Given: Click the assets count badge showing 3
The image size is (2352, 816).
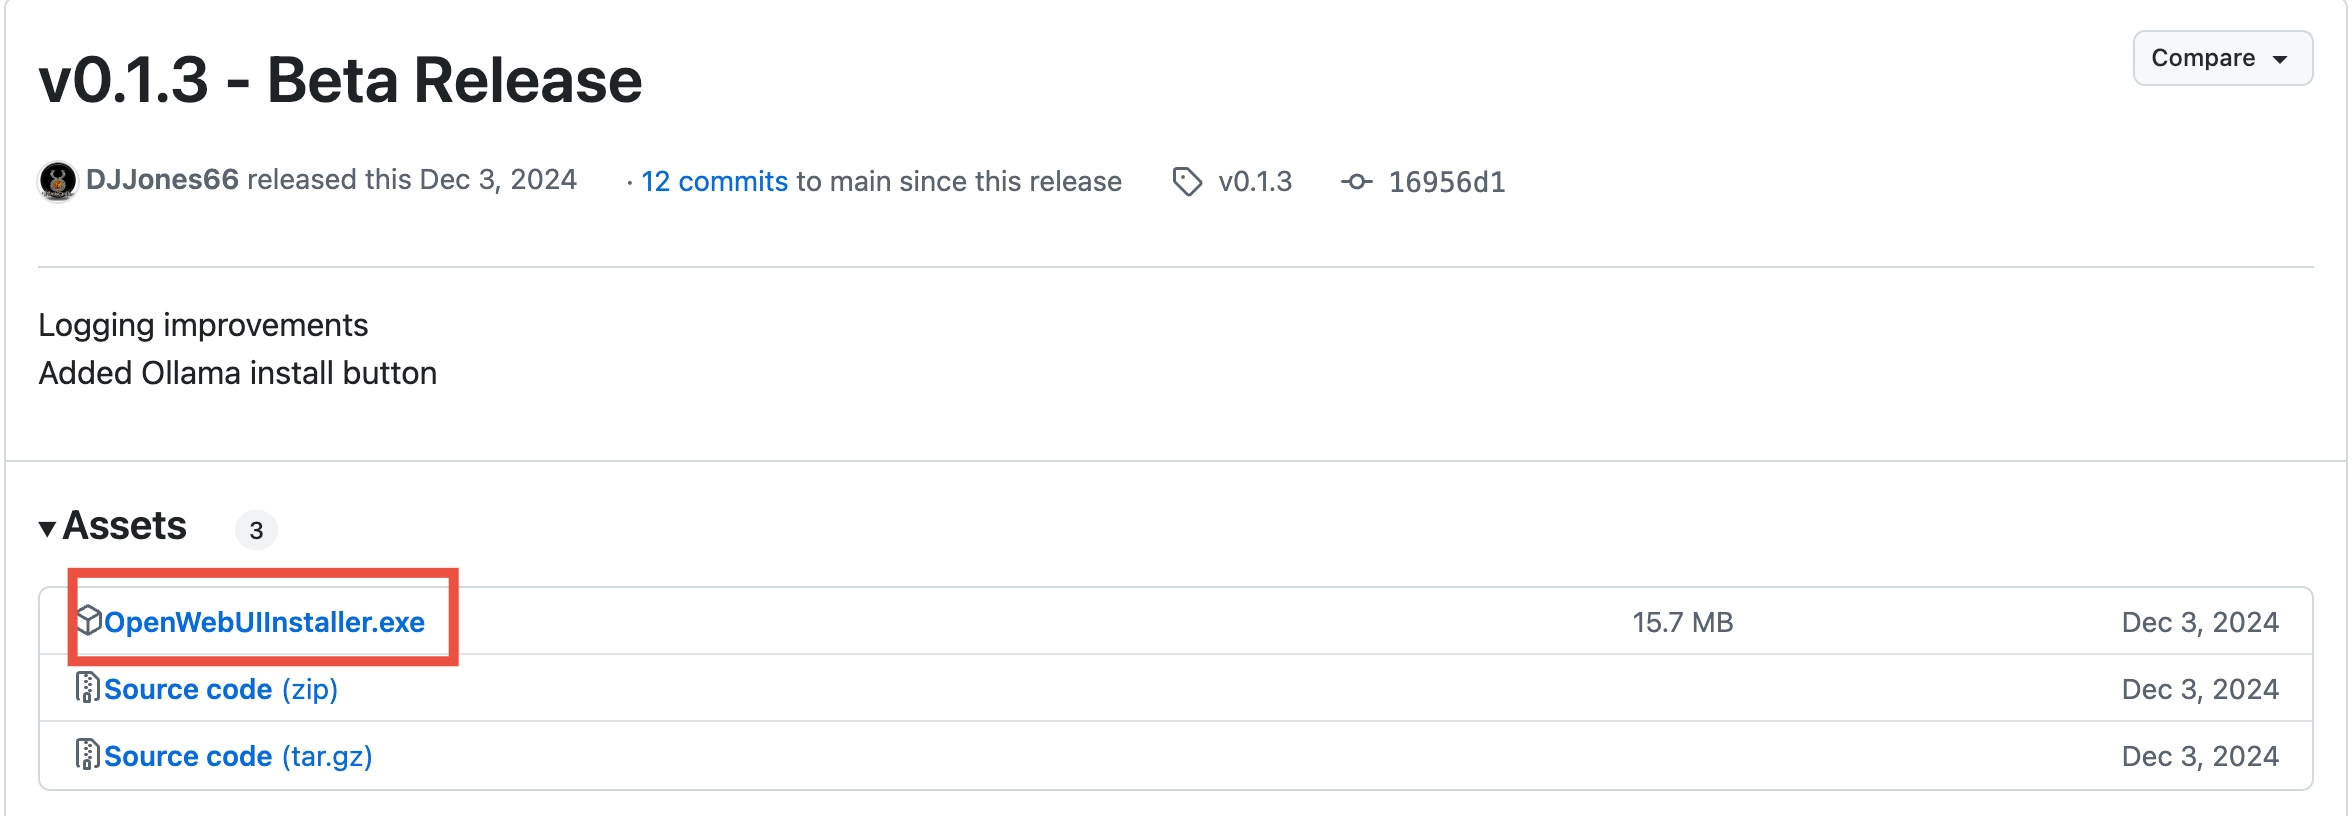Looking at the screenshot, I should click(256, 530).
